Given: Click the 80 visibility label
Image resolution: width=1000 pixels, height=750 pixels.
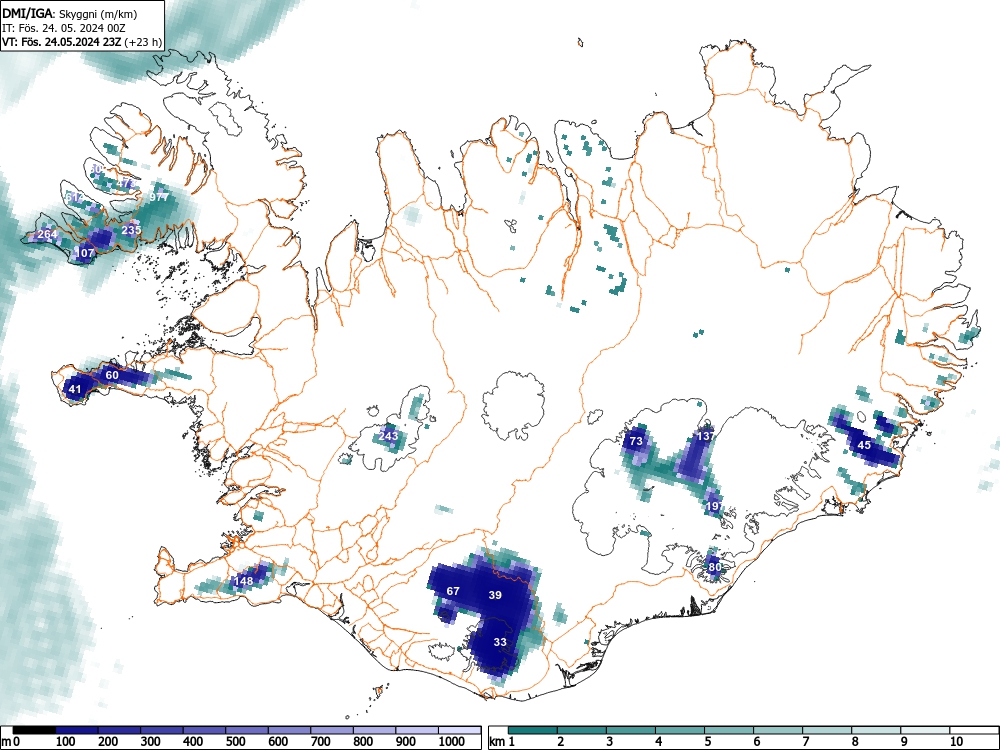Looking at the screenshot, I should point(714,567).
